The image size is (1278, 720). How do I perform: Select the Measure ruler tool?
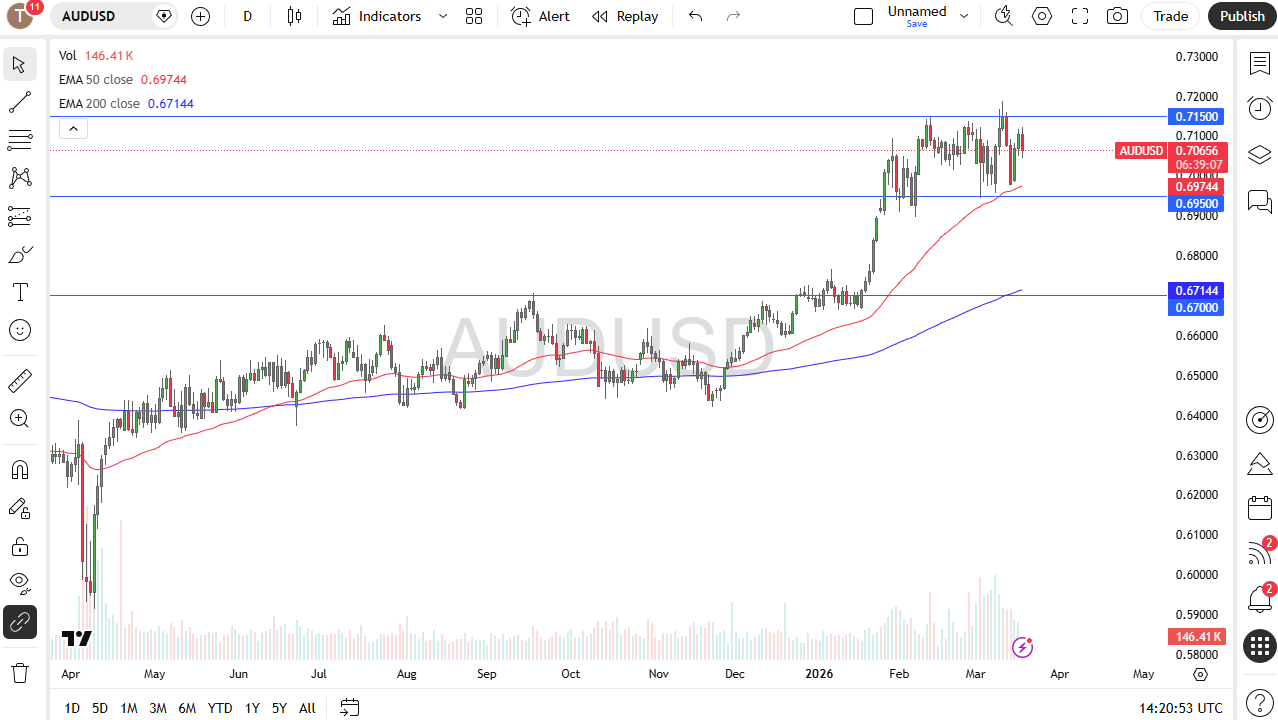20,380
